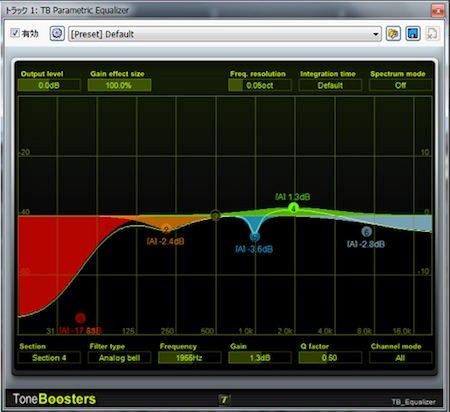Click the [A] -2.4dB label
This screenshot has height=412, width=450.
165,241
